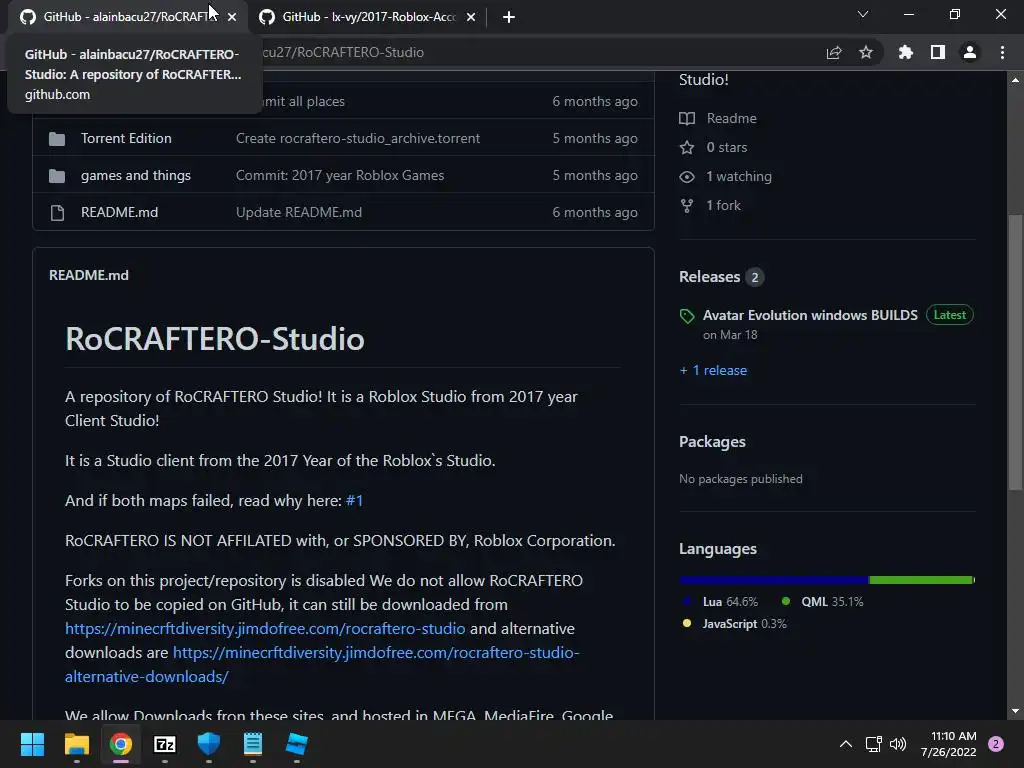Open the Windows Start menu
The height and width of the screenshot is (768, 1024).
32,744
